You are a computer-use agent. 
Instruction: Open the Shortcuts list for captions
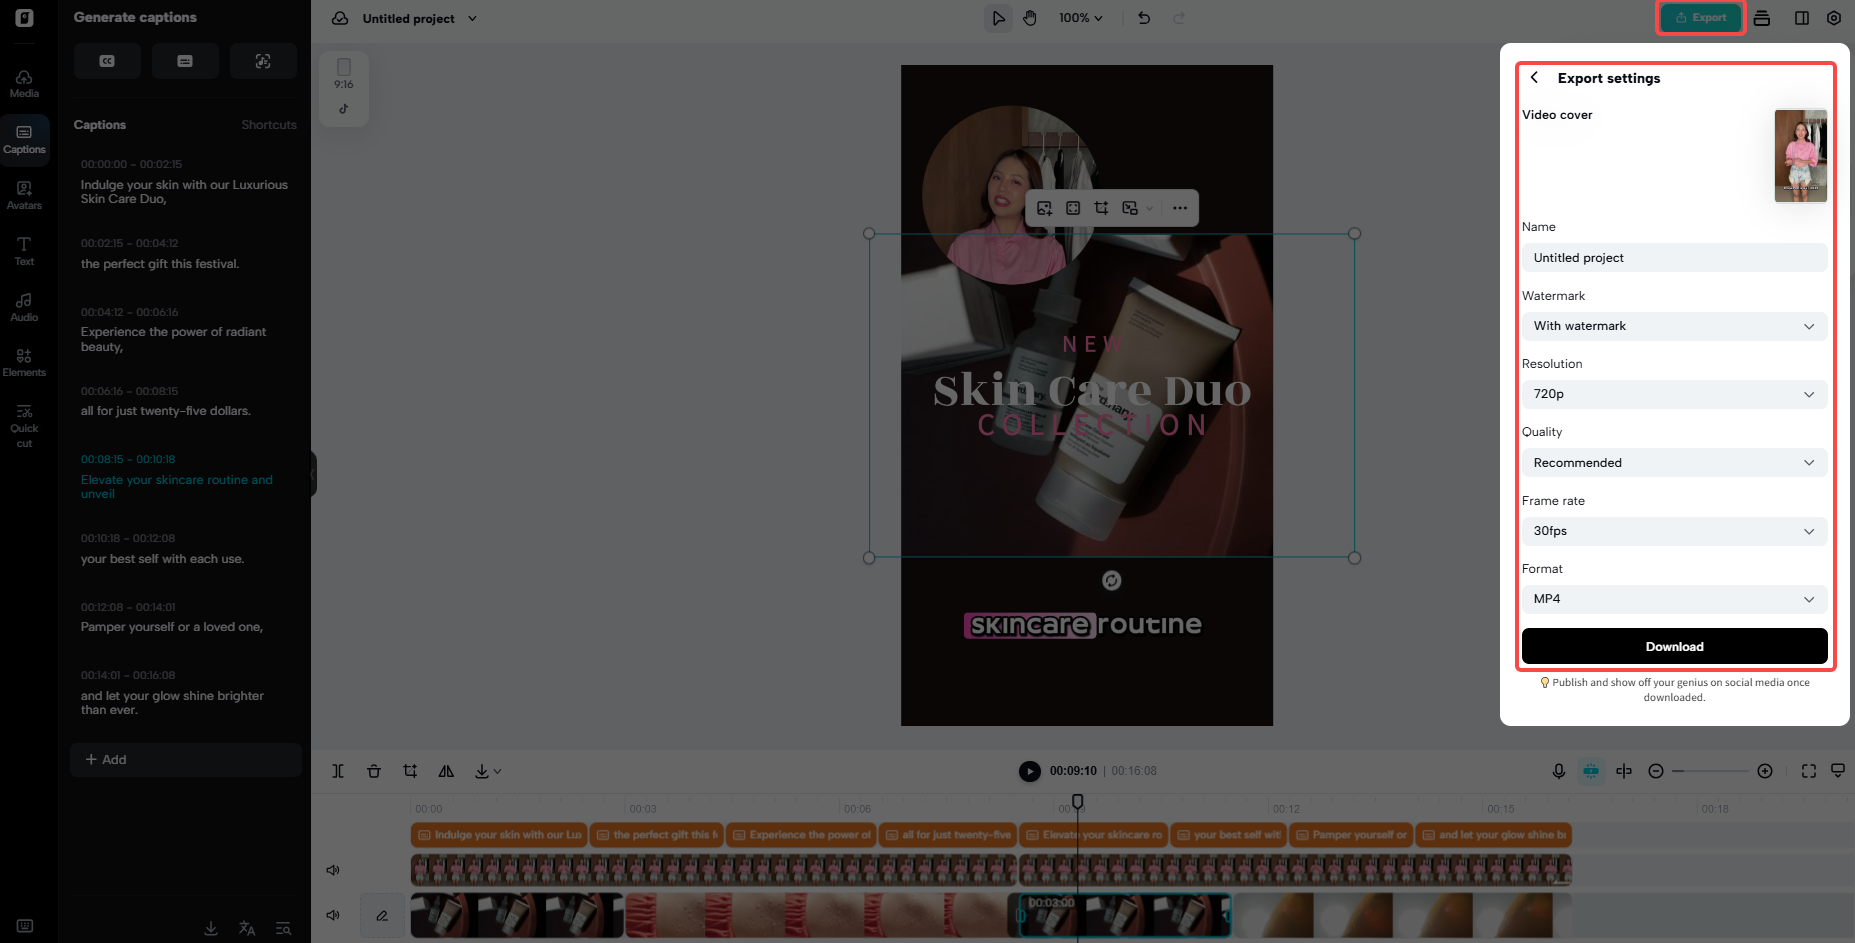tap(268, 124)
